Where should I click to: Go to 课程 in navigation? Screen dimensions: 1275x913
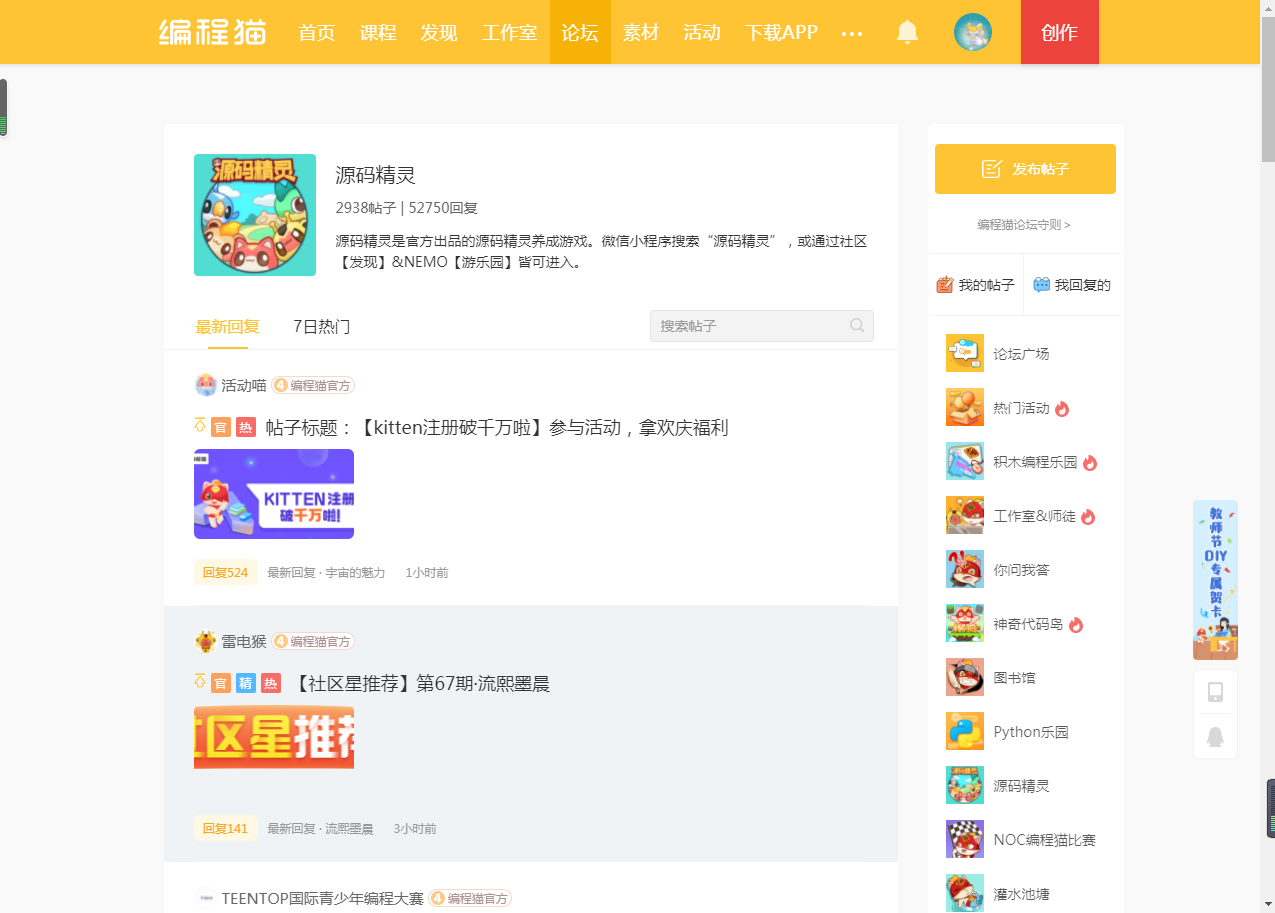click(378, 32)
